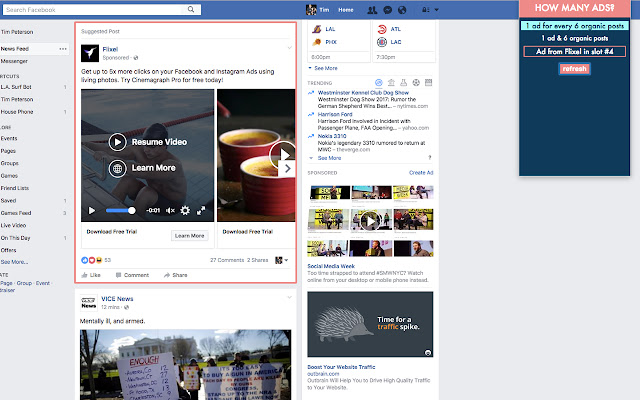Expand video to fullscreen
This screenshot has width=640, height=400.
coord(201,210)
